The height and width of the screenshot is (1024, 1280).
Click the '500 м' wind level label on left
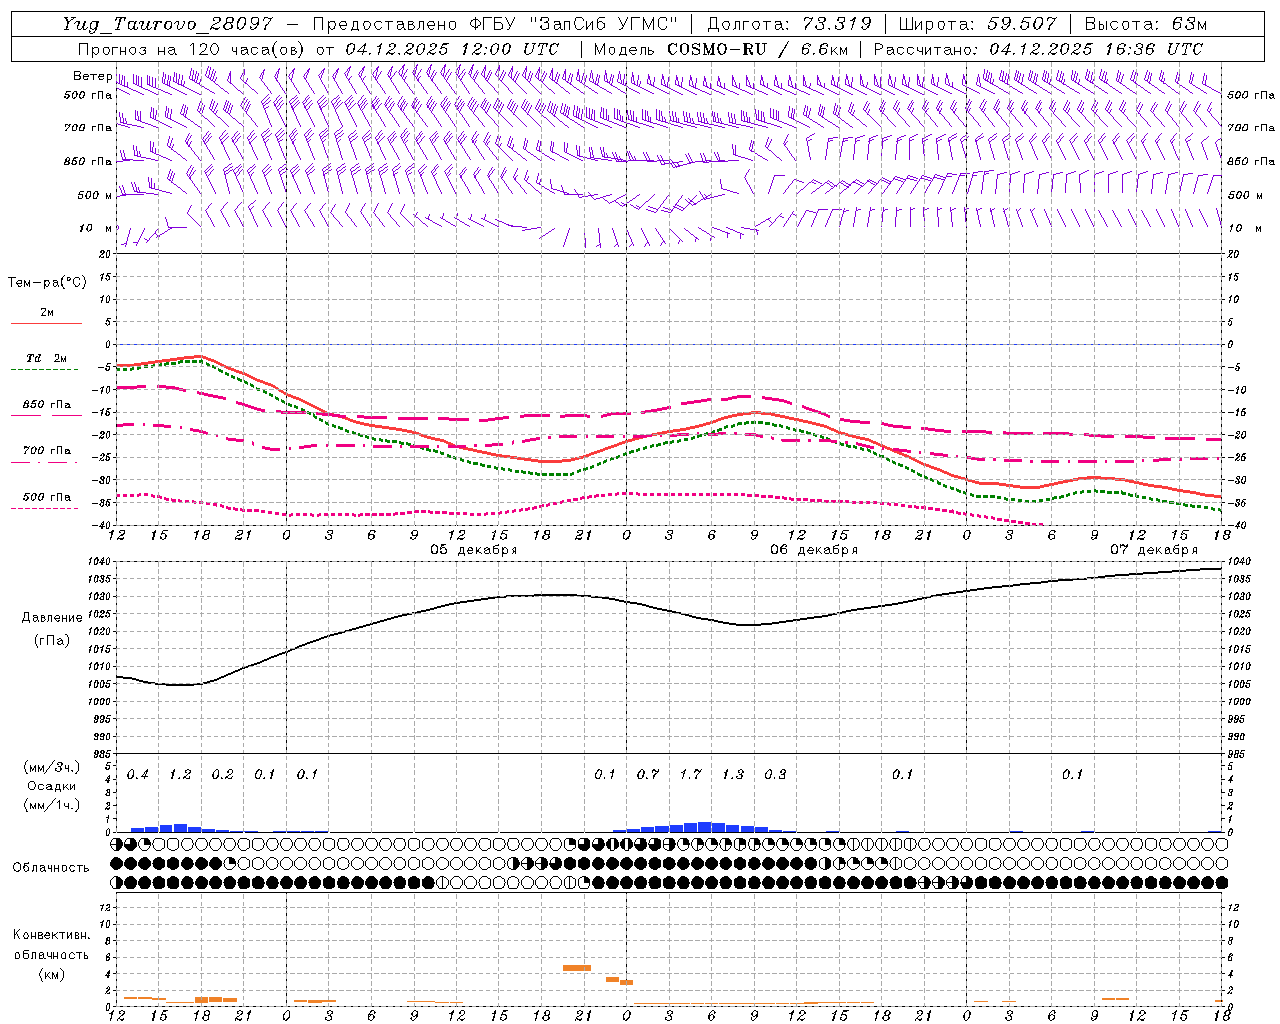pyautogui.click(x=95, y=195)
